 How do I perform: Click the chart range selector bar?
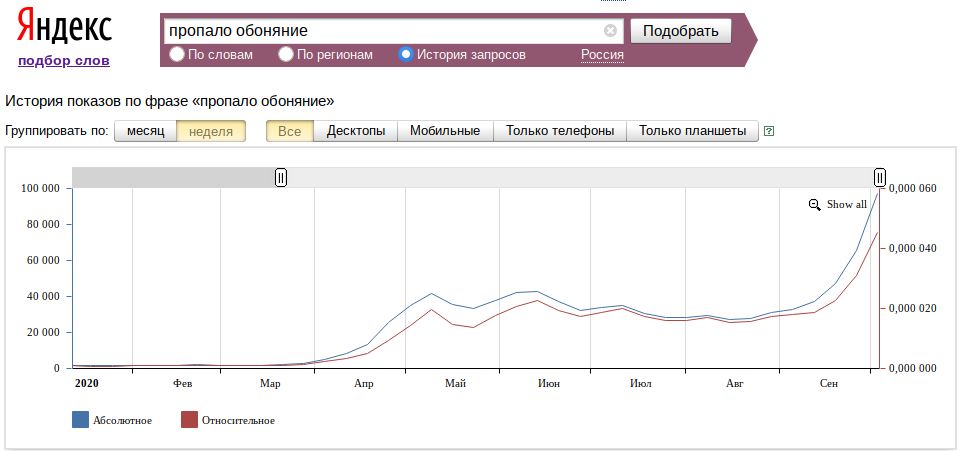point(476,177)
